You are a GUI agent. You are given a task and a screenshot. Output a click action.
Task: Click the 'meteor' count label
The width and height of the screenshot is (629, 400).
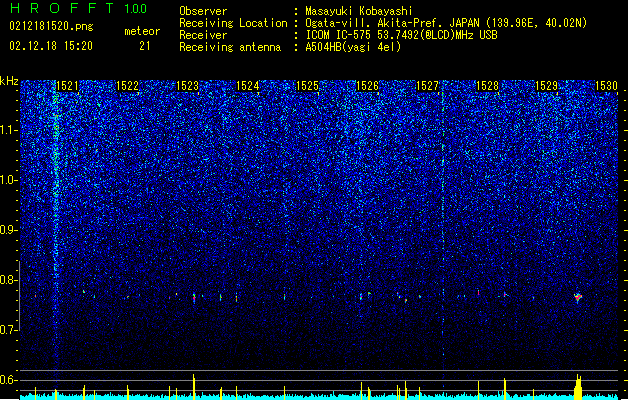tap(142, 31)
